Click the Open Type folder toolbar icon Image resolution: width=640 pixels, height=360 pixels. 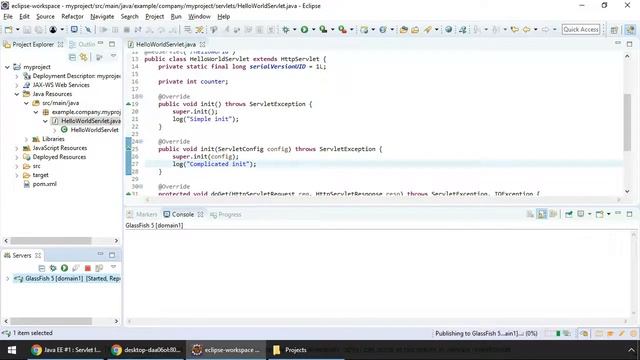(x=404, y=29)
